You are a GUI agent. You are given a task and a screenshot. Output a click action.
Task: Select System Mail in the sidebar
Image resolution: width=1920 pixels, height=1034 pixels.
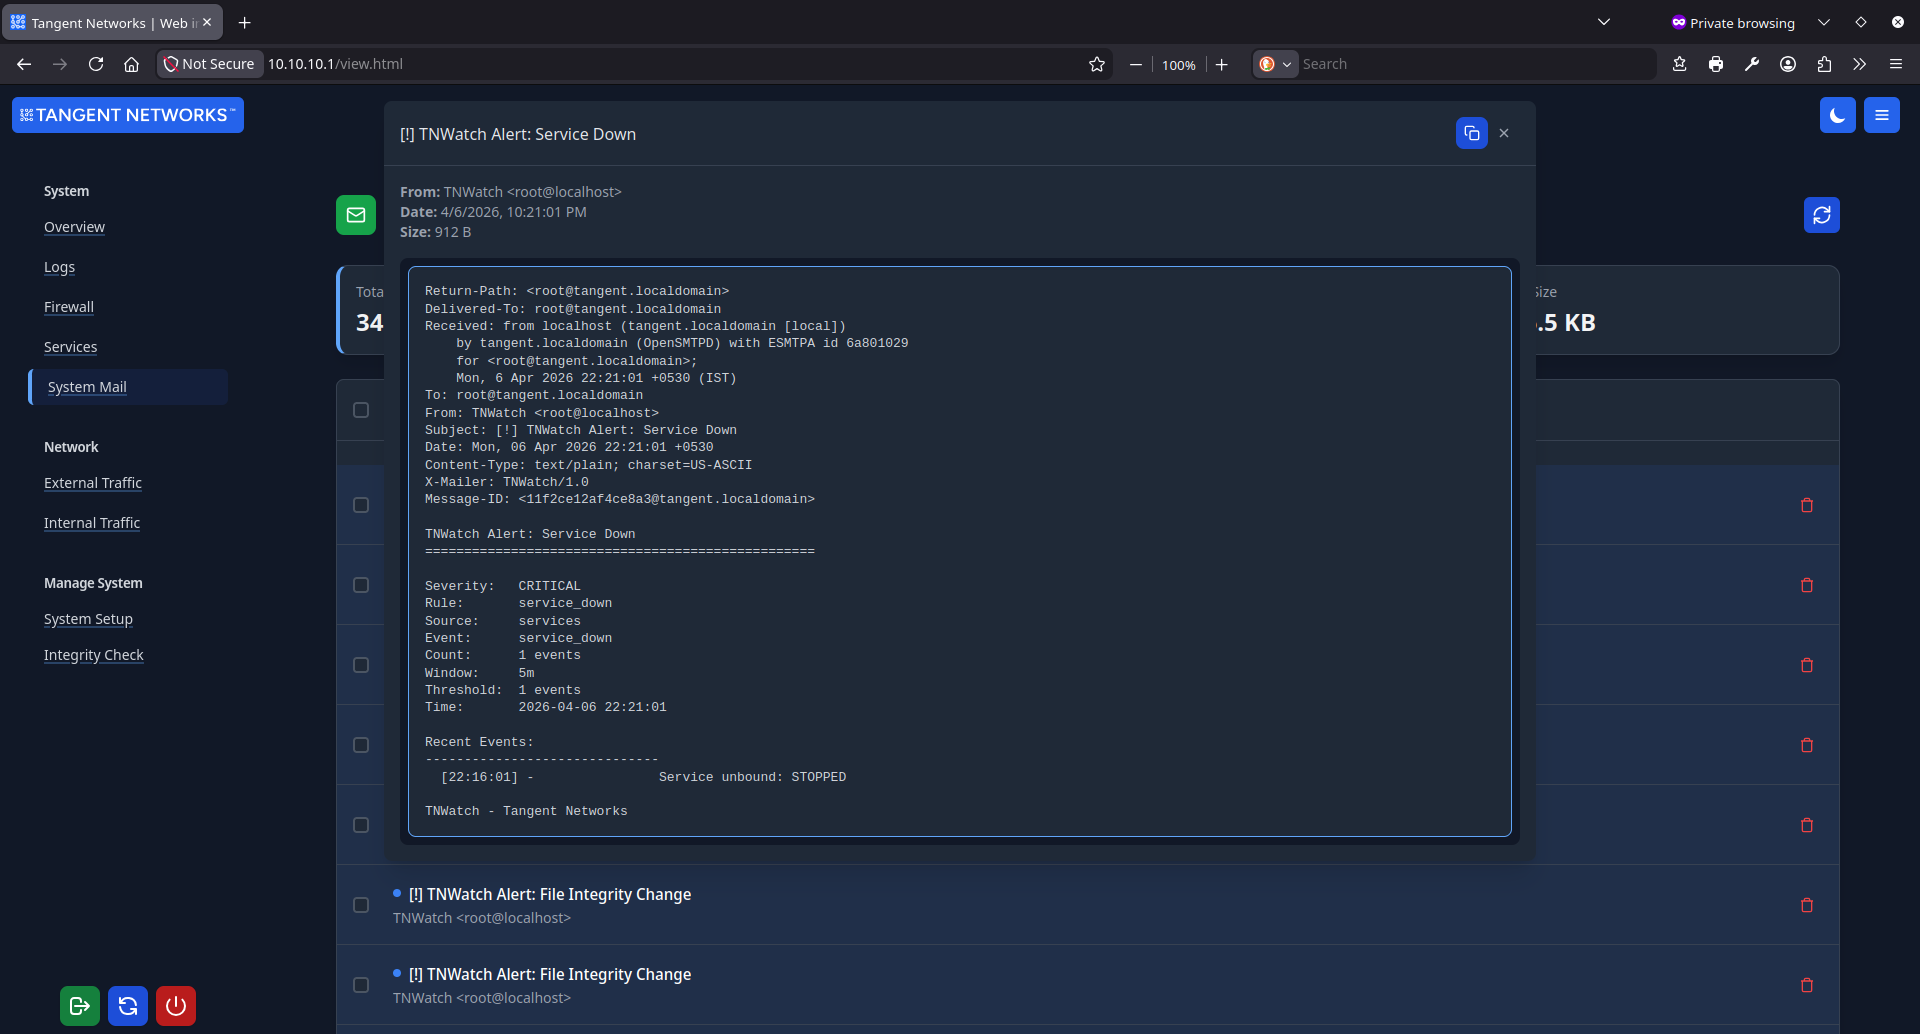pos(86,386)
